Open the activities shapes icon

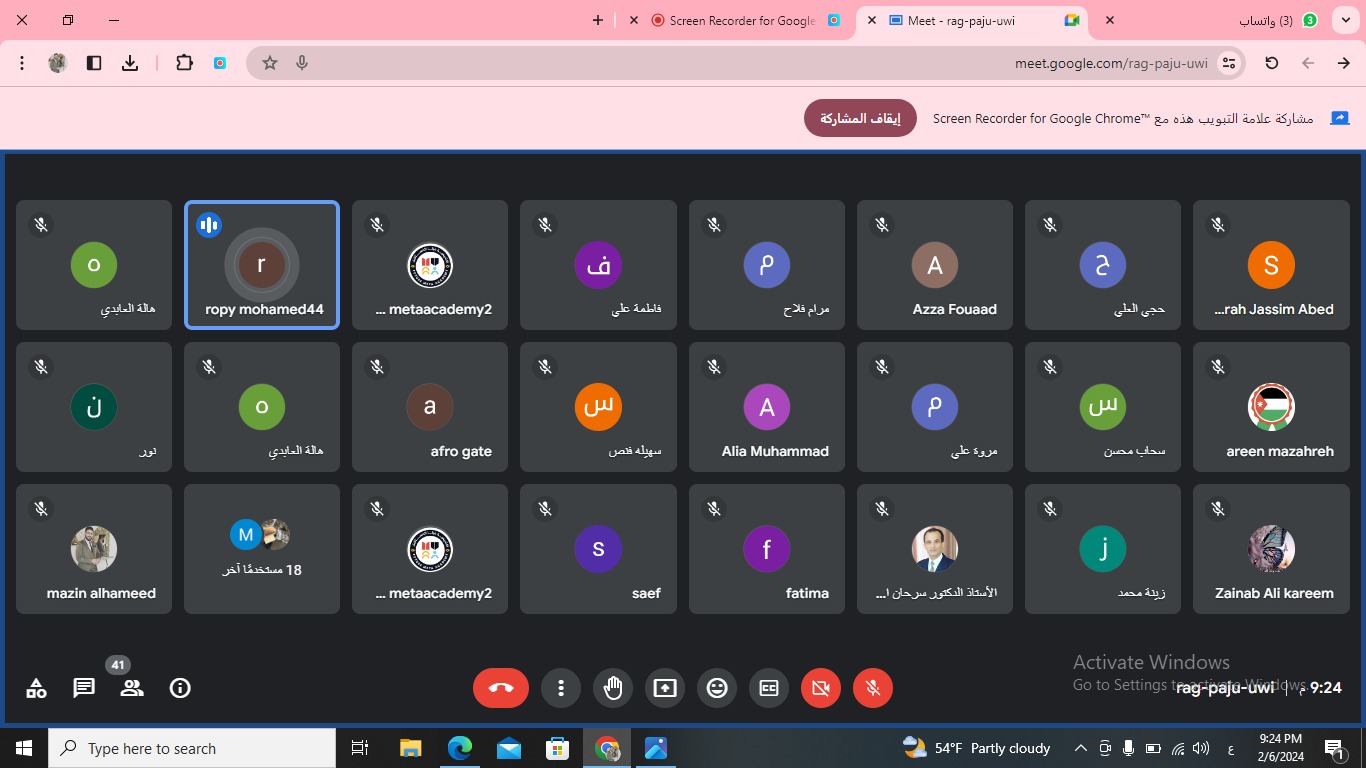(36, 688)
